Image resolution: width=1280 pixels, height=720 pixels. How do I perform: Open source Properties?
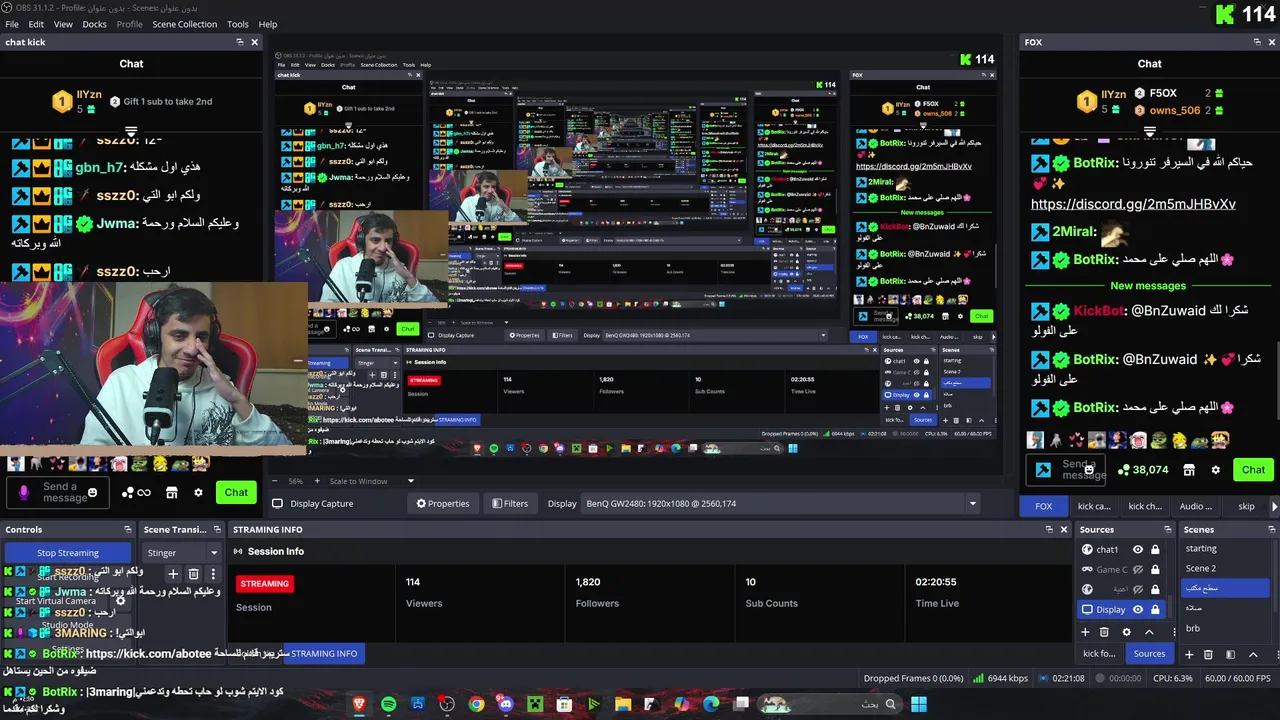(443, 504)
